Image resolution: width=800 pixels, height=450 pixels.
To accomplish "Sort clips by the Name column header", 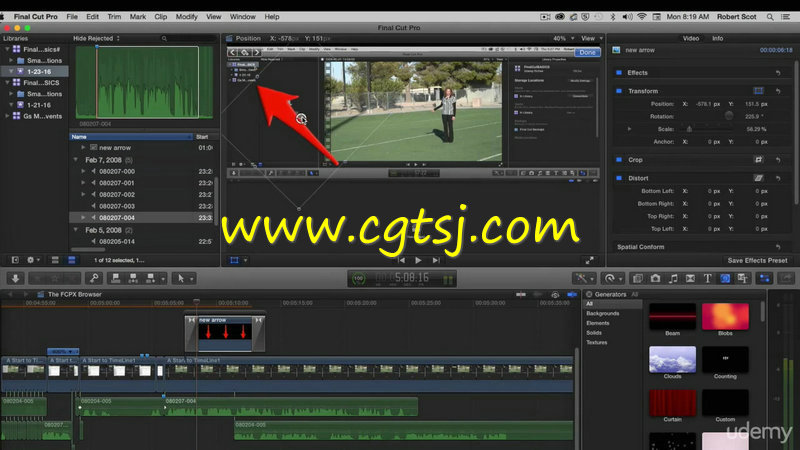I will (130, 137).
